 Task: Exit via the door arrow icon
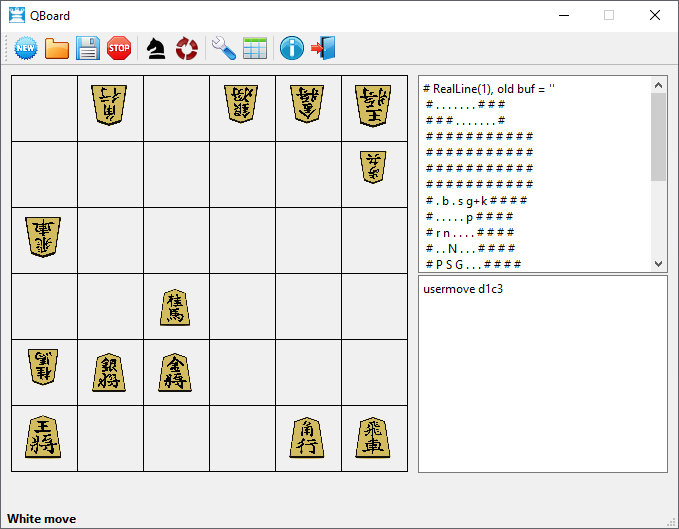(323, 48)
